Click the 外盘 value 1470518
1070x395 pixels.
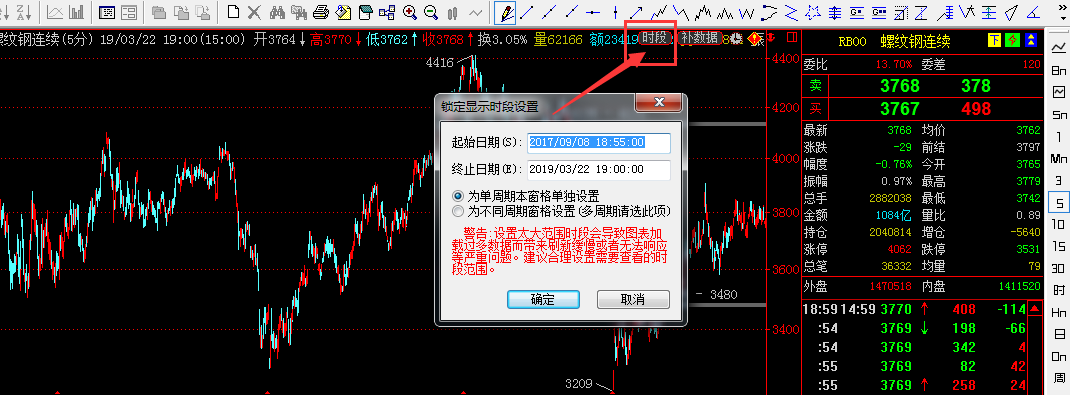[x=891, y=287]
